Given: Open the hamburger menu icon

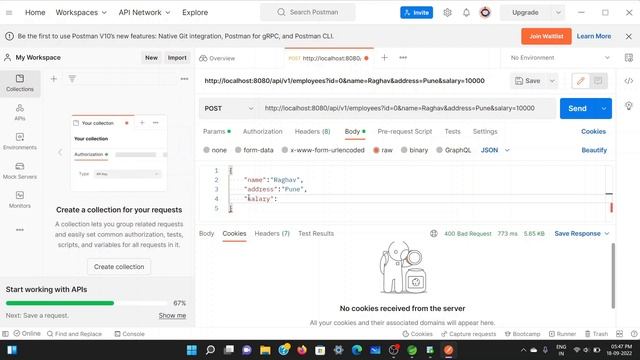Looking at the screenshot, I should point(9,13).
